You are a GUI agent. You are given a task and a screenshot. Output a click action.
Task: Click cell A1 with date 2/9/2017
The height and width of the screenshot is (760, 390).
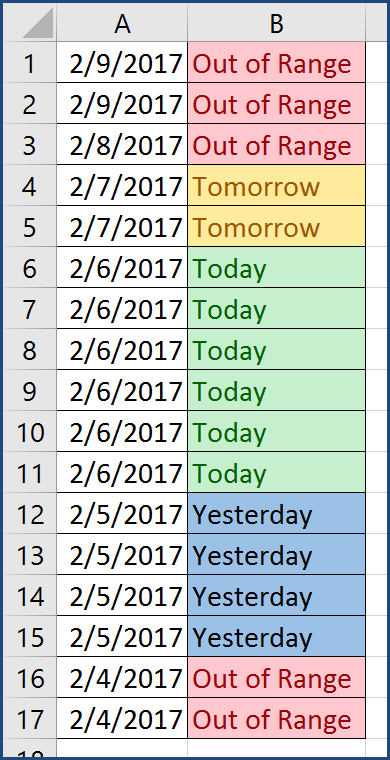pos(122,63)
